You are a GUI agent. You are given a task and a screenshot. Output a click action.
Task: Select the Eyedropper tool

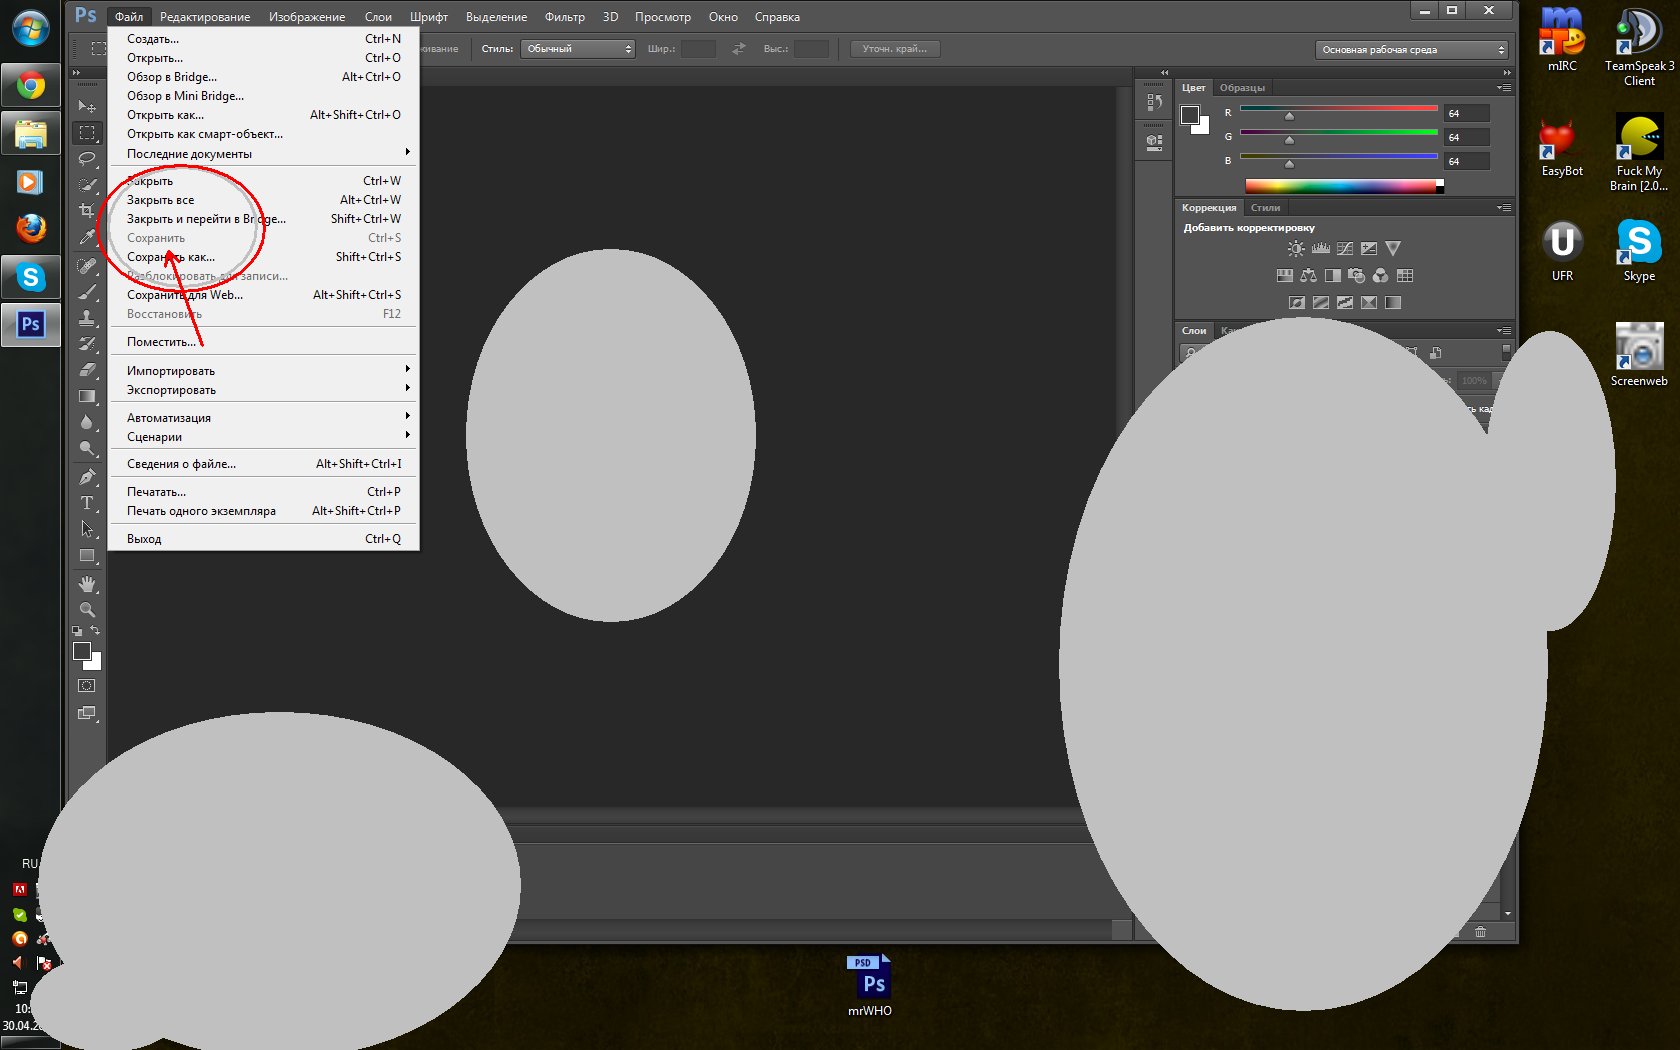(87, 237)
